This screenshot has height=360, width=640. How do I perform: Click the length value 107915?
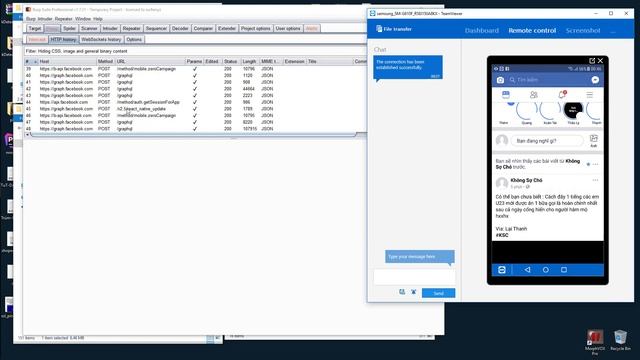pyautogui.click(x=249, y=129)
